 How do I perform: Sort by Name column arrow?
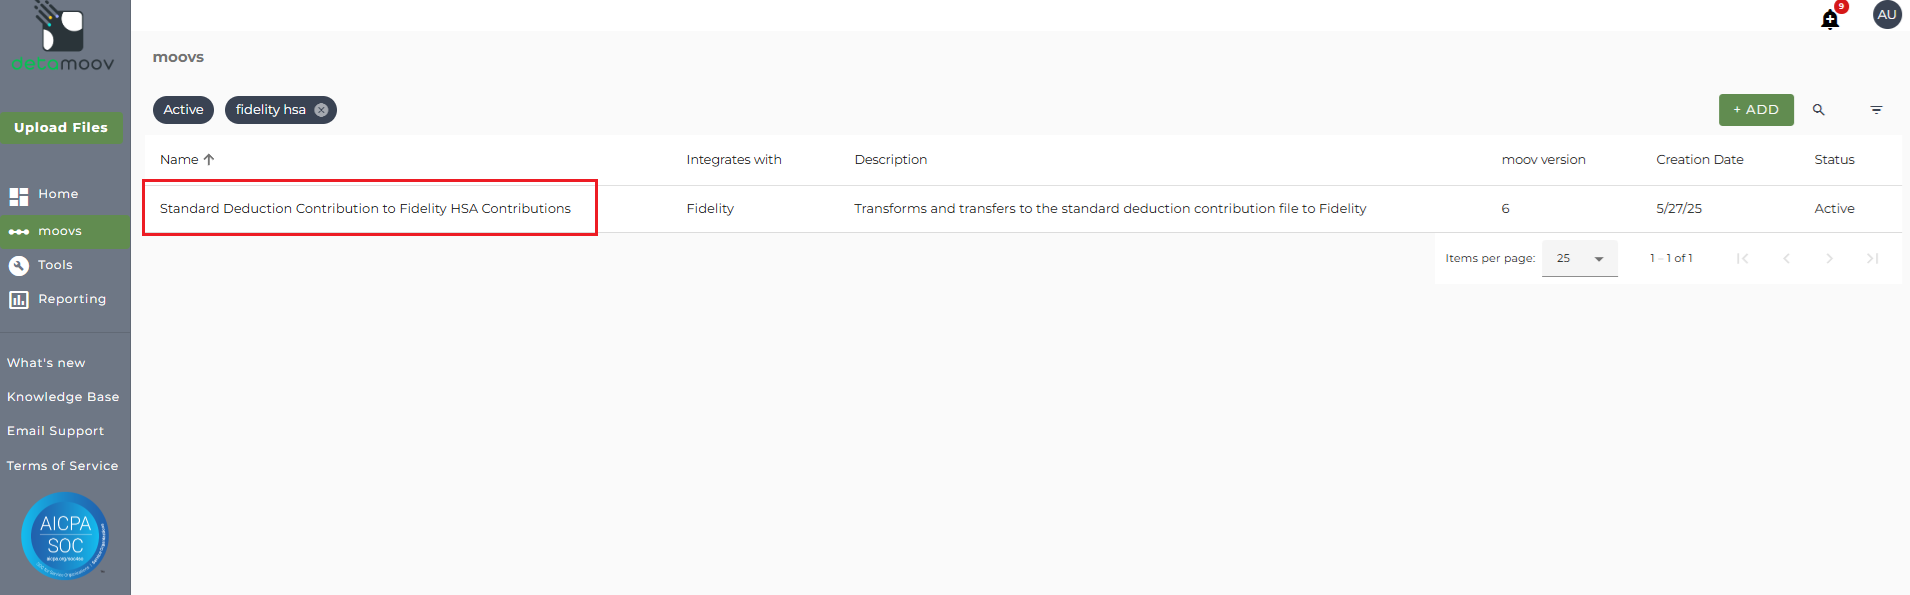(209, 160)
